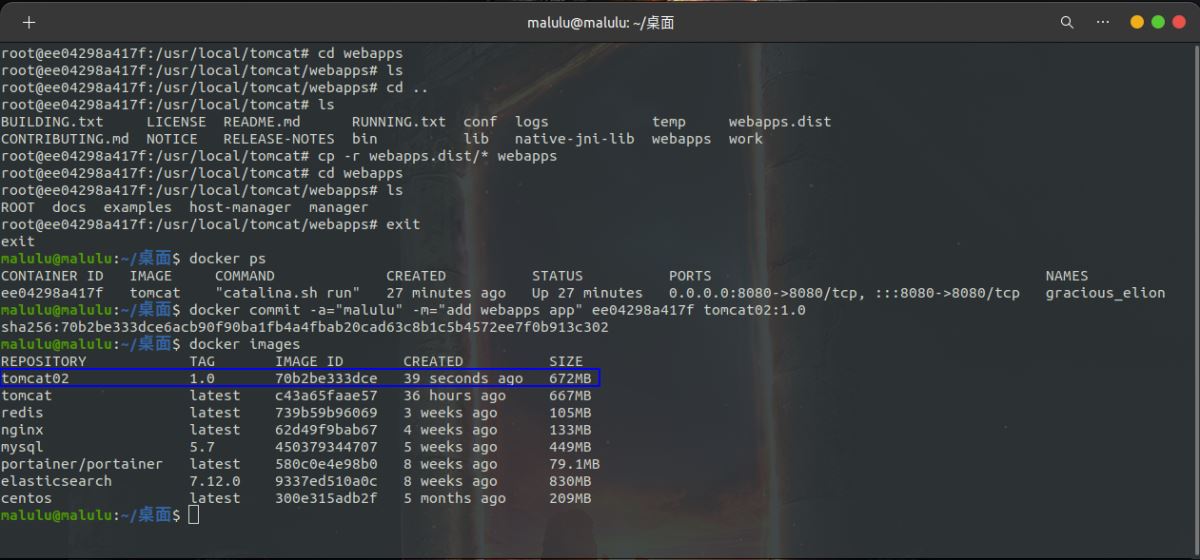
Task: Click the IMAGE ID column header
Action: click(x=309, y=361)
